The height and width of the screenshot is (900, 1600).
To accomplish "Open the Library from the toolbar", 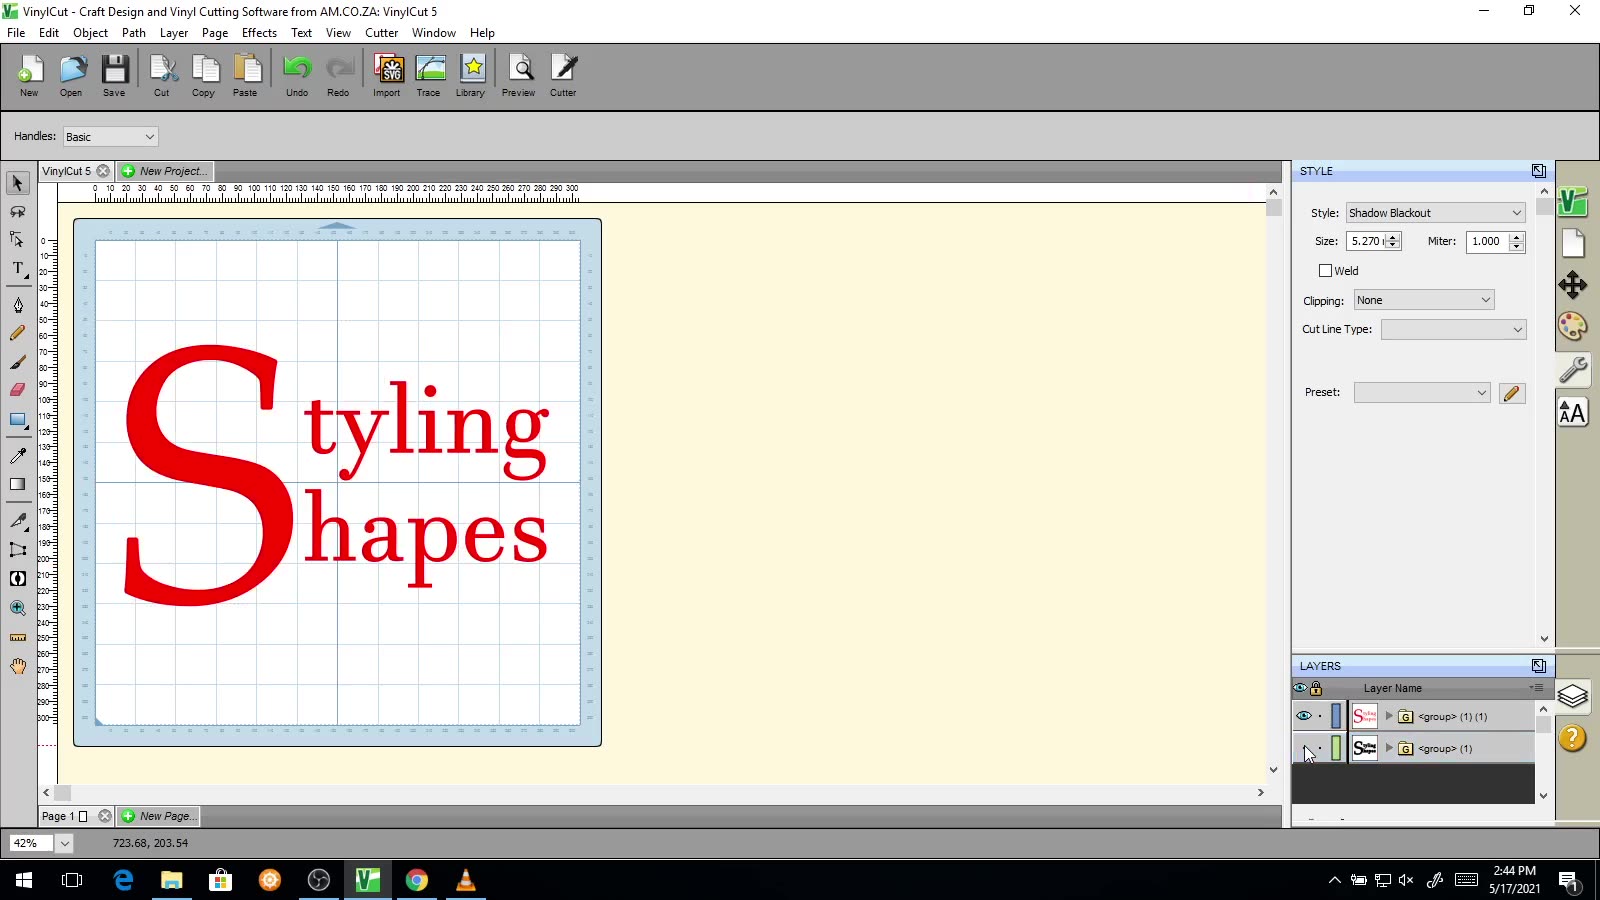I will coord(471,76).
